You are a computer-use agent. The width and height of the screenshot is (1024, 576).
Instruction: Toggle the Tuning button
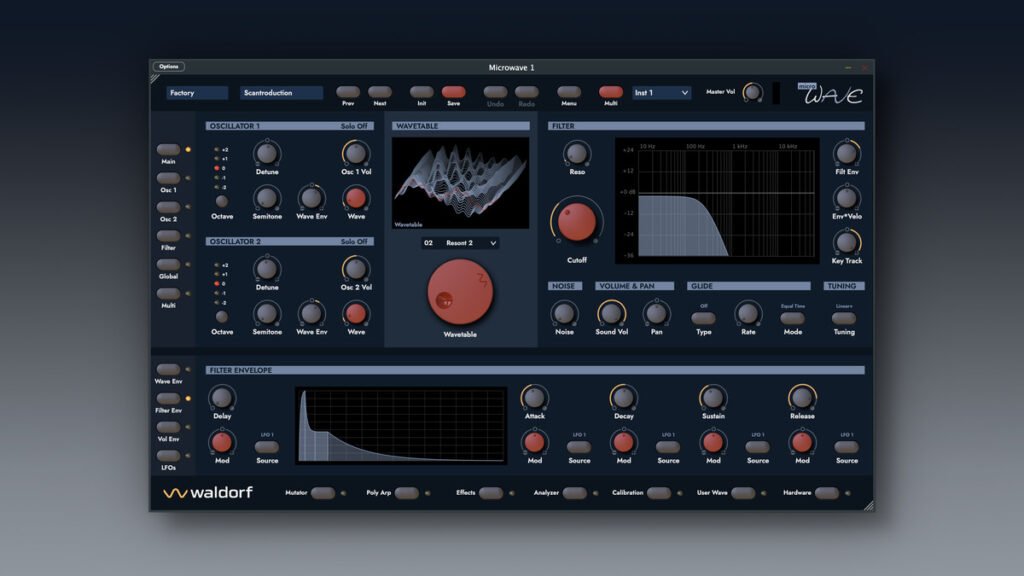[x=844, y=318]
